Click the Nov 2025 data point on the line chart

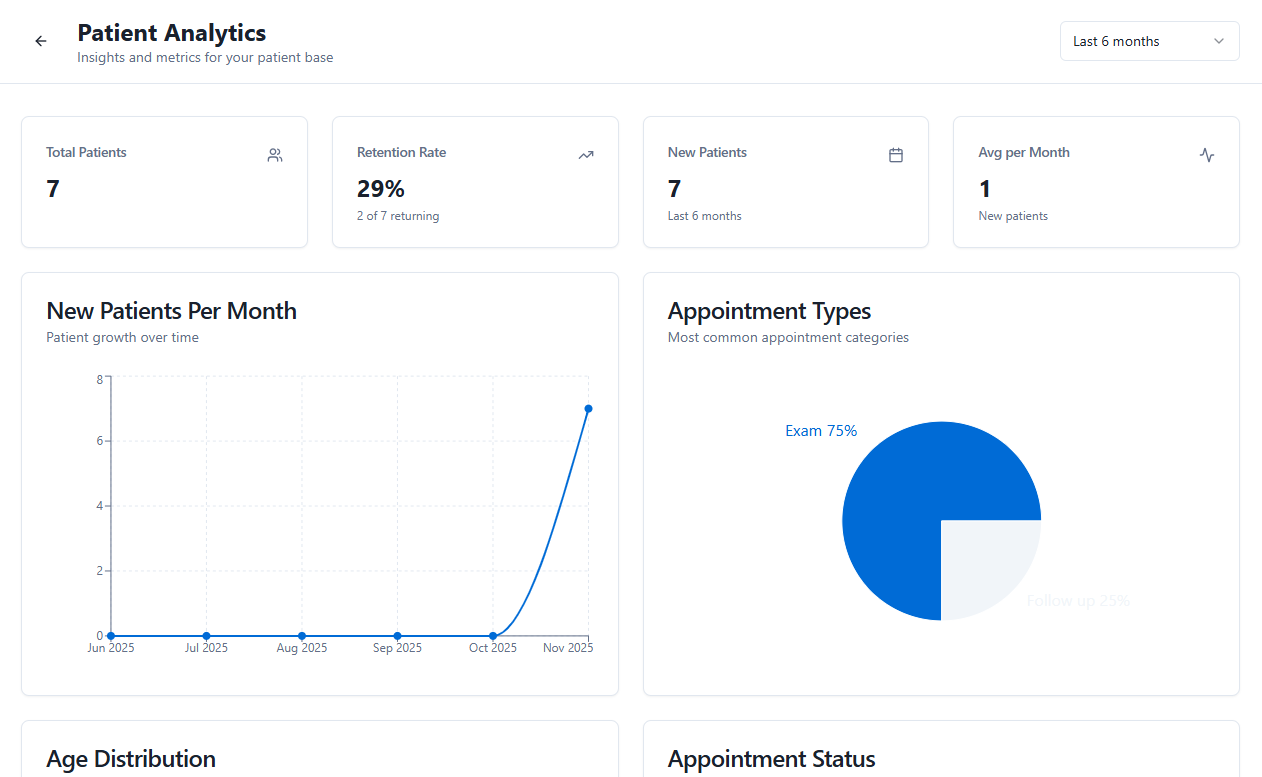[x=587, y=408]
